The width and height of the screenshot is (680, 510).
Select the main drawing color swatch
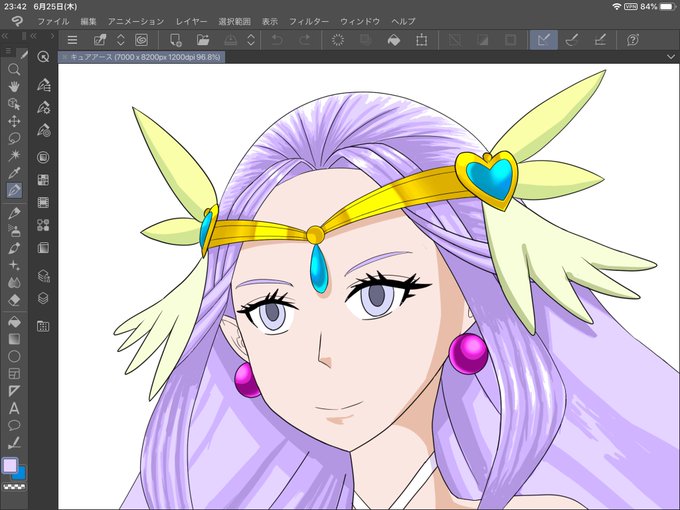coord(10,466)
